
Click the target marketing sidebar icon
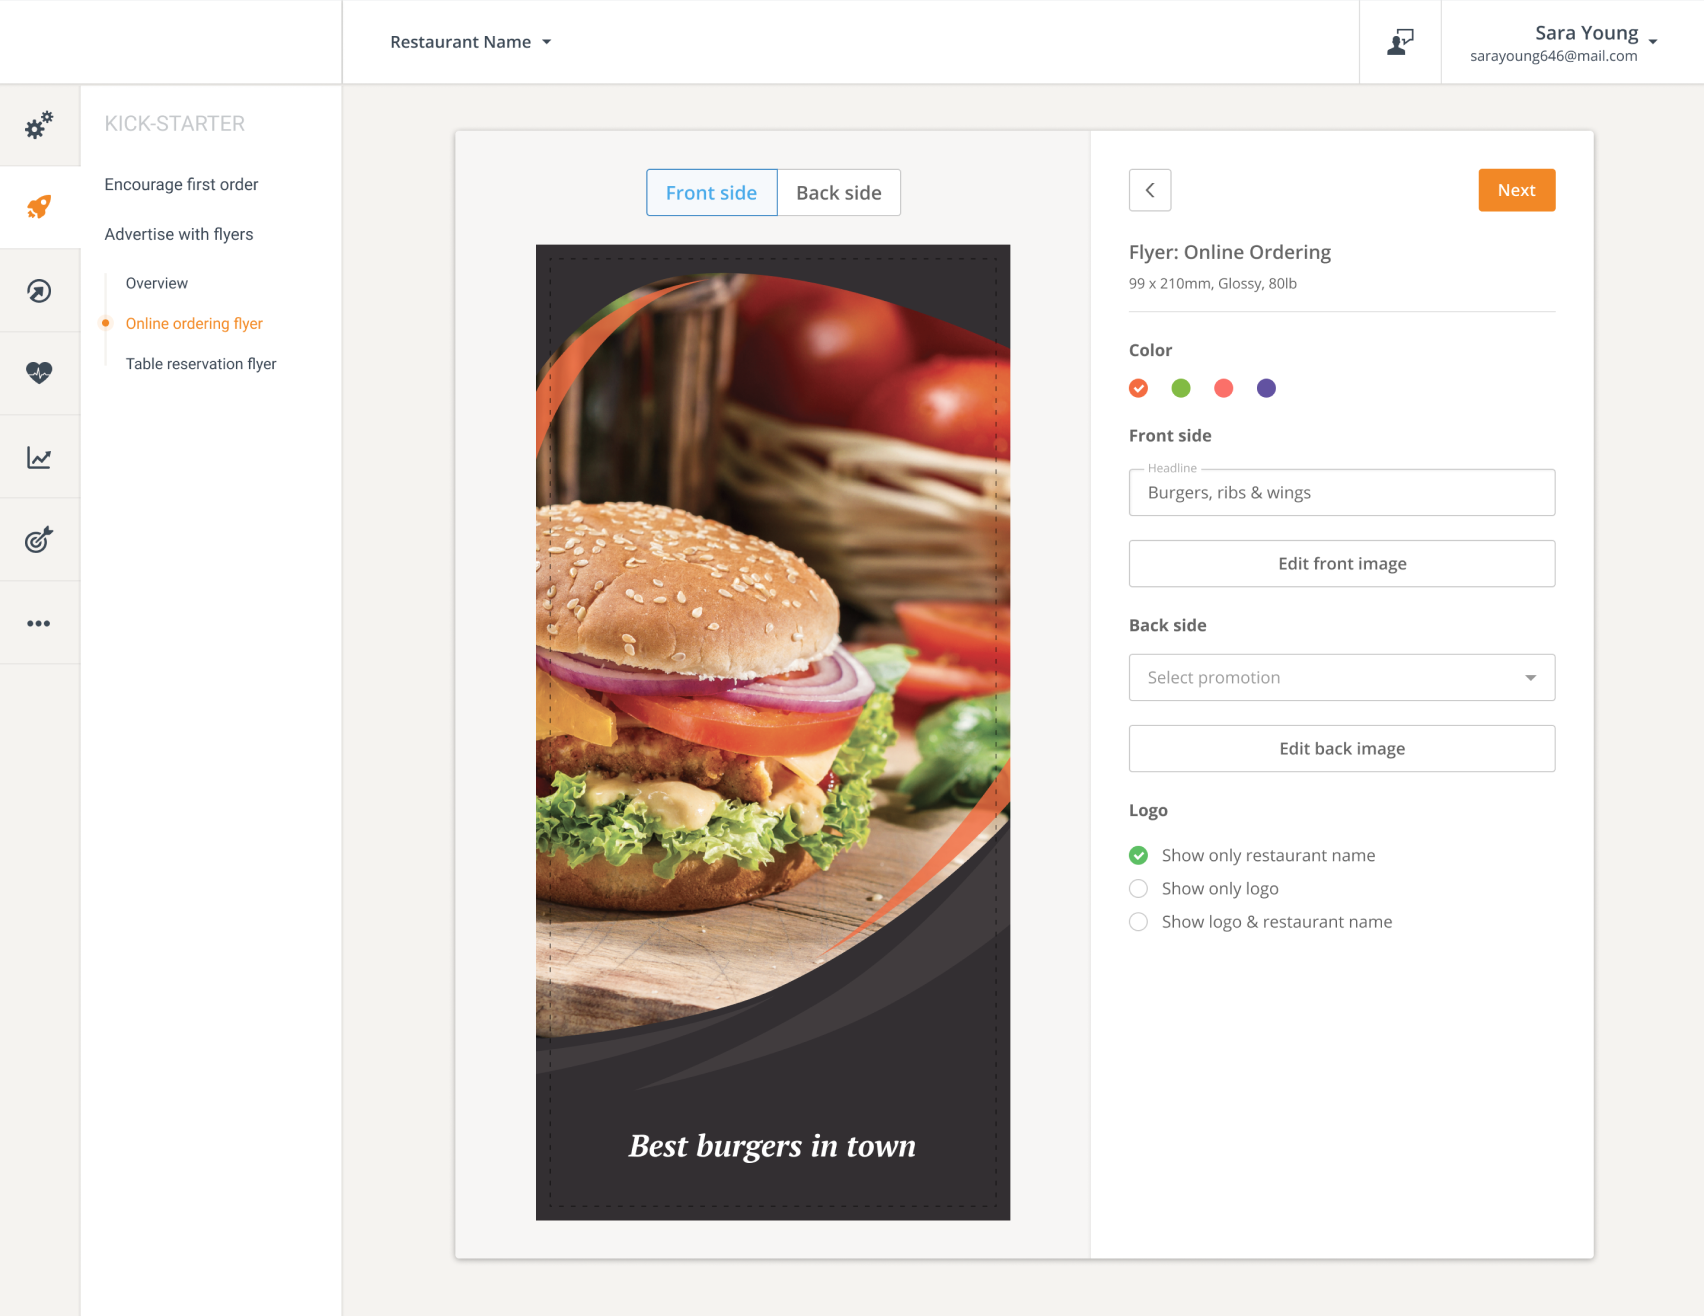tap(39, 540)
